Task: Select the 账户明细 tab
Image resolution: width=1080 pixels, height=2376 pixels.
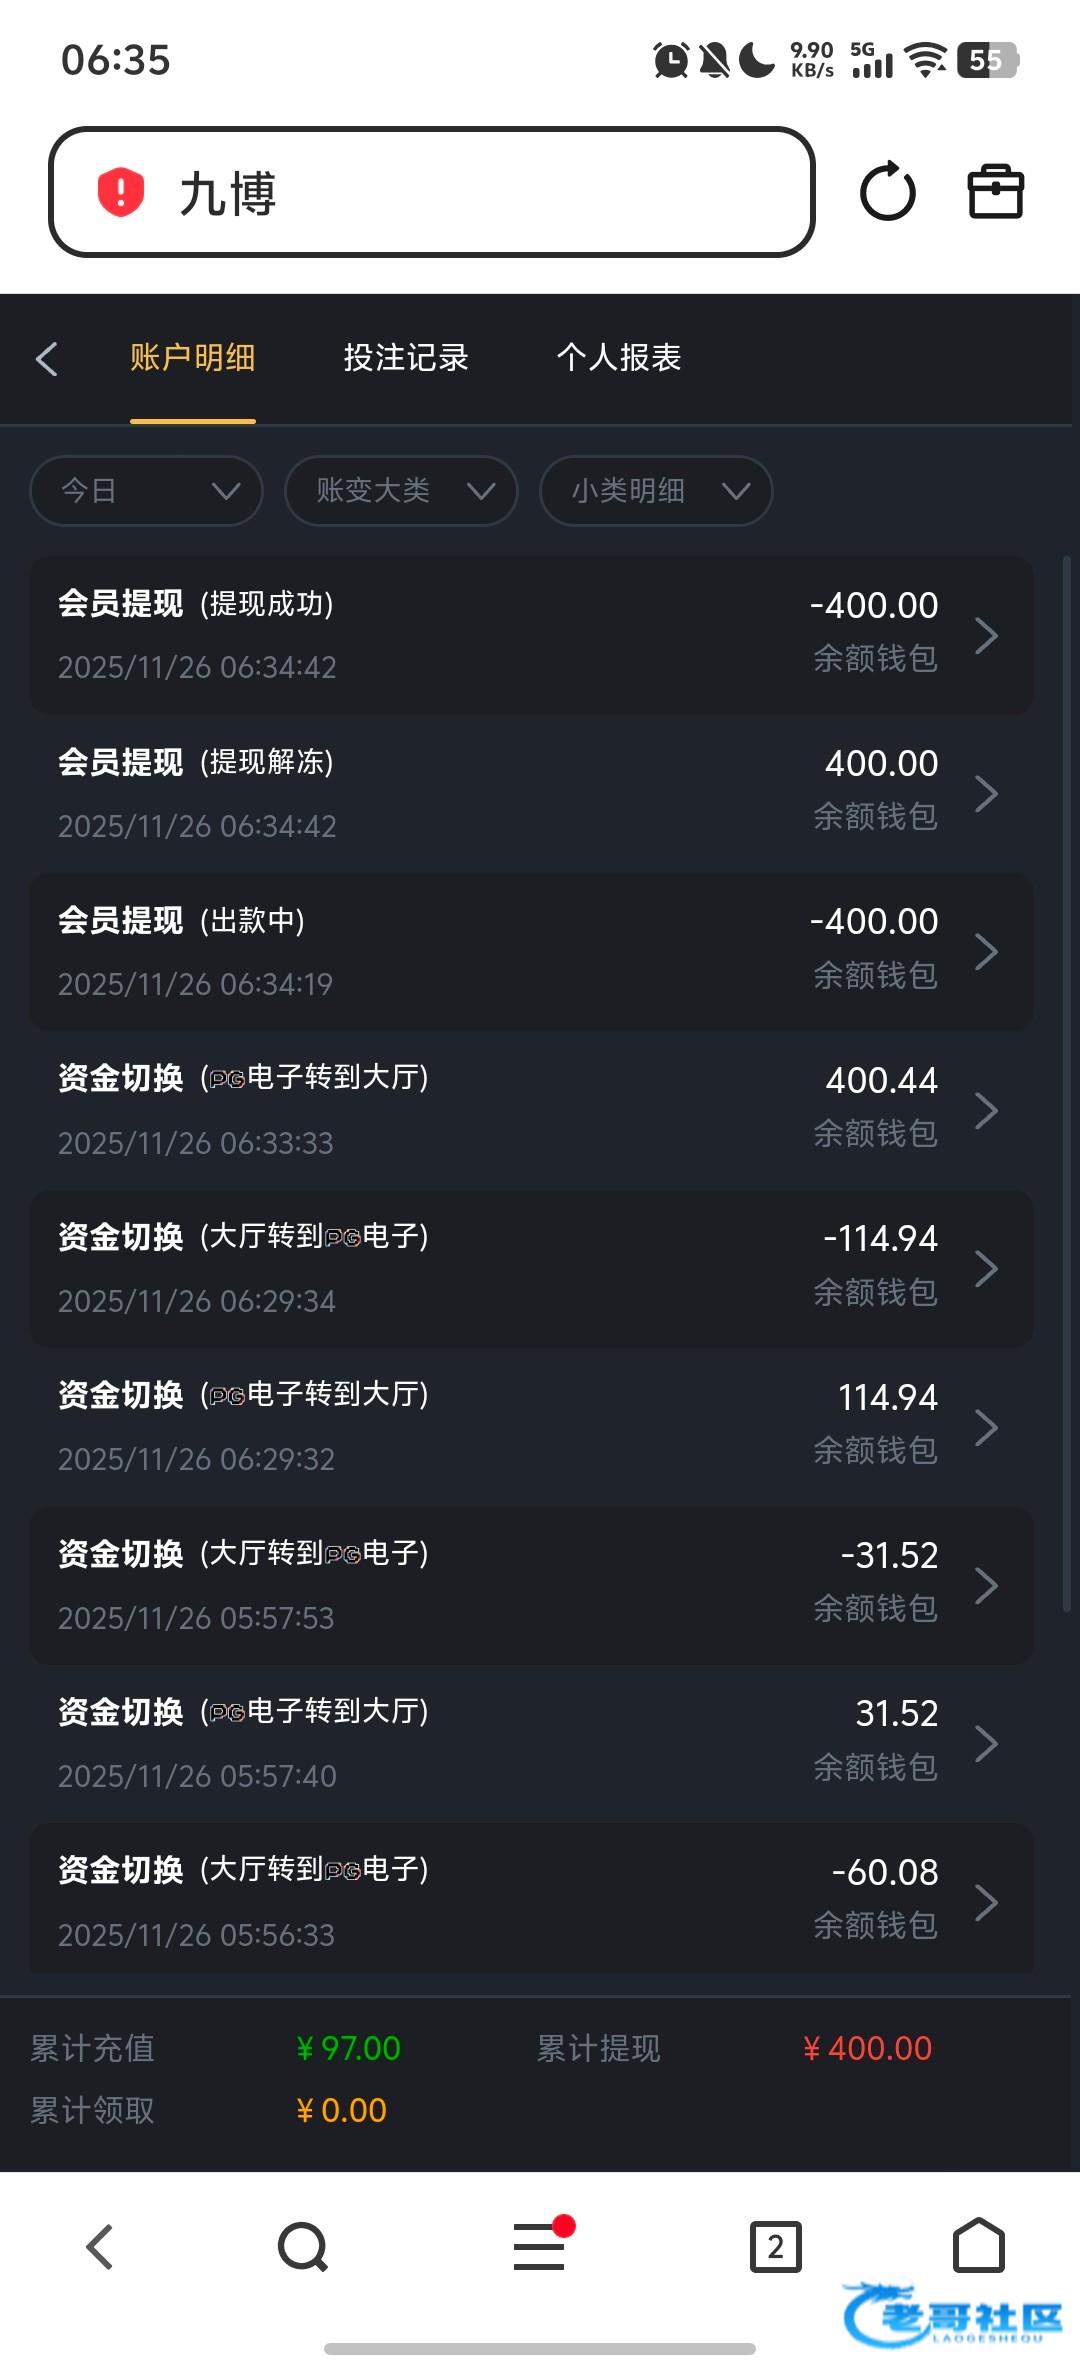Action: click(x=193, y=358)
